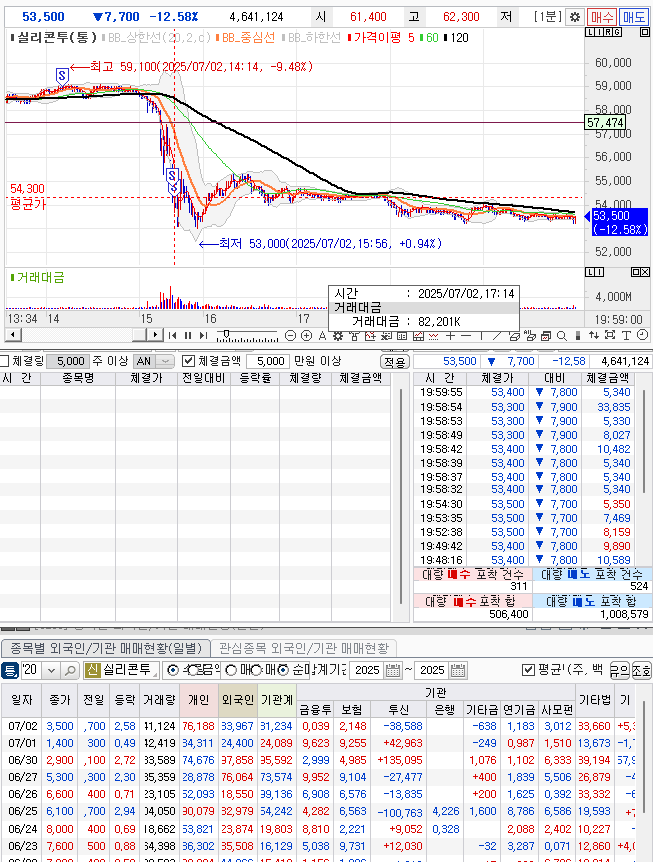Viewport: 653px width, 862px height.
Task: Click chart horizontal scrollbar right arrow
Action: pos(155,335)
